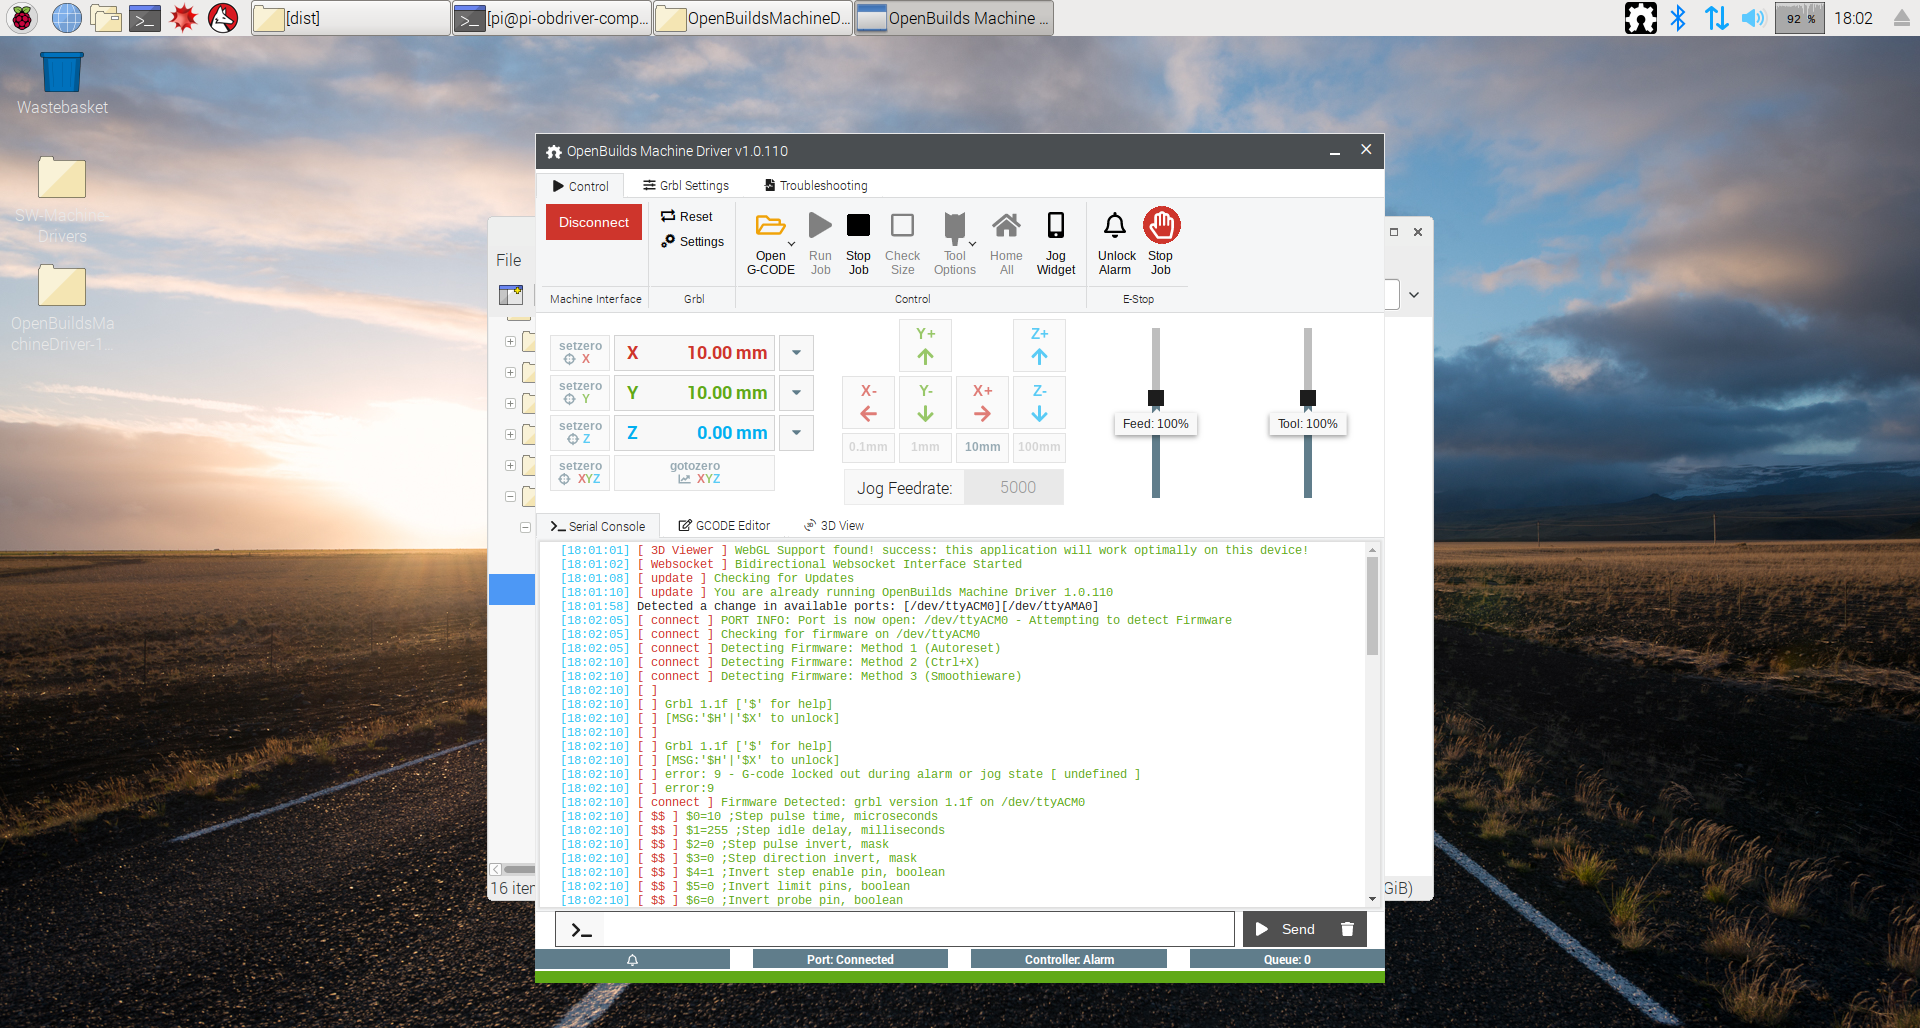This screenshot has width=1920, height=1028.
Task: Click the Unlock Alarm bell icon
Action: 1114,226
